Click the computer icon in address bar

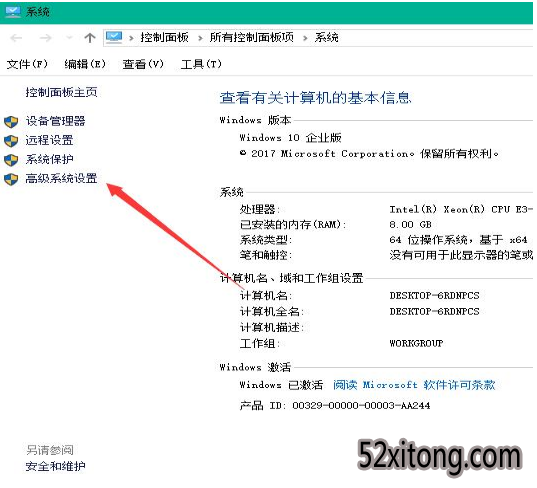(114, 37)
